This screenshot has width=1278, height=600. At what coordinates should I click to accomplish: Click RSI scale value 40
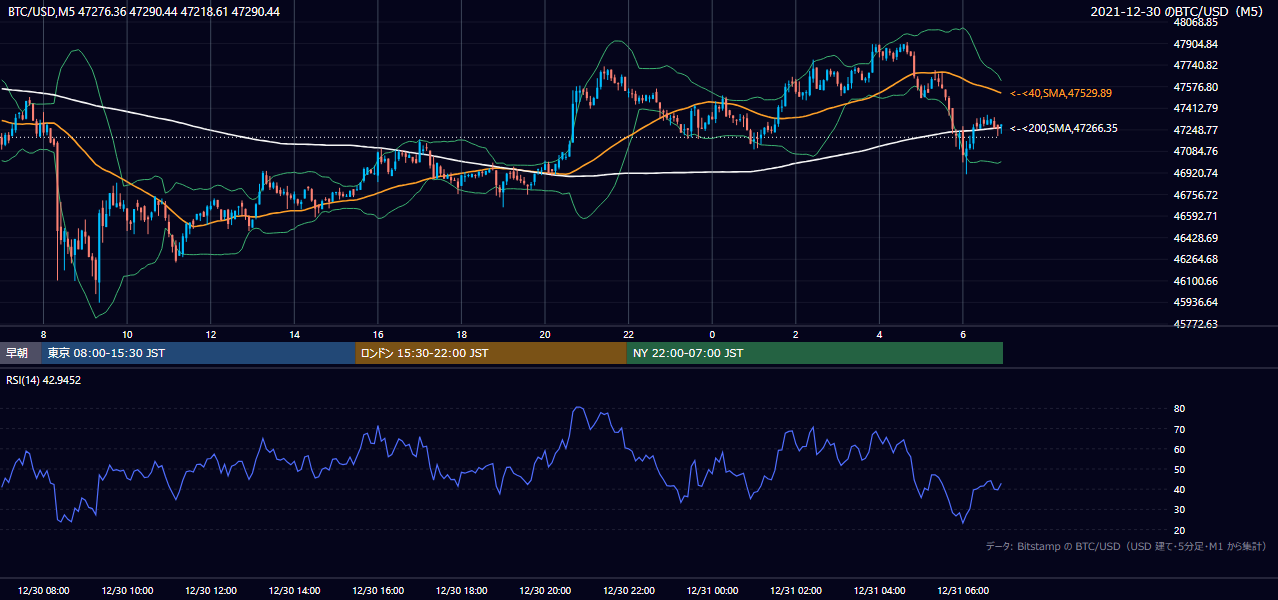[1180, 489]
